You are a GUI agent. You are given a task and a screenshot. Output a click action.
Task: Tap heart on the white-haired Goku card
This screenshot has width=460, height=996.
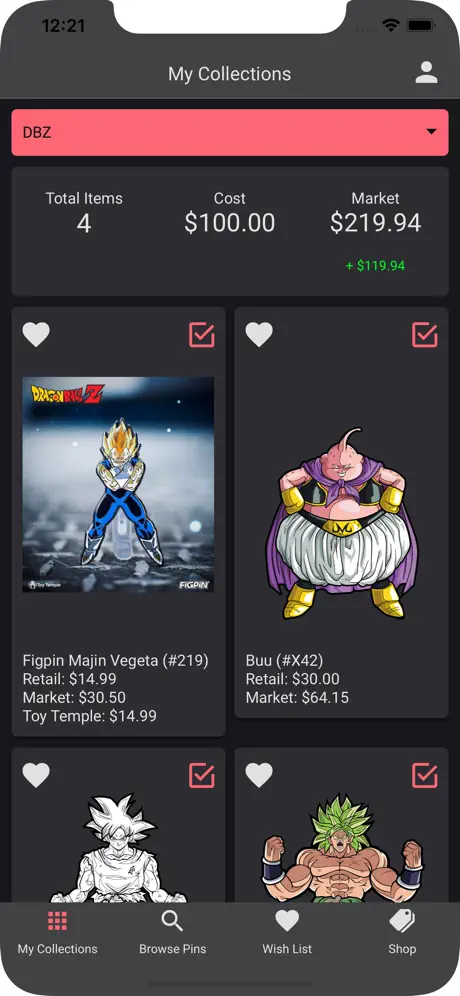click(x=36, y=775)
